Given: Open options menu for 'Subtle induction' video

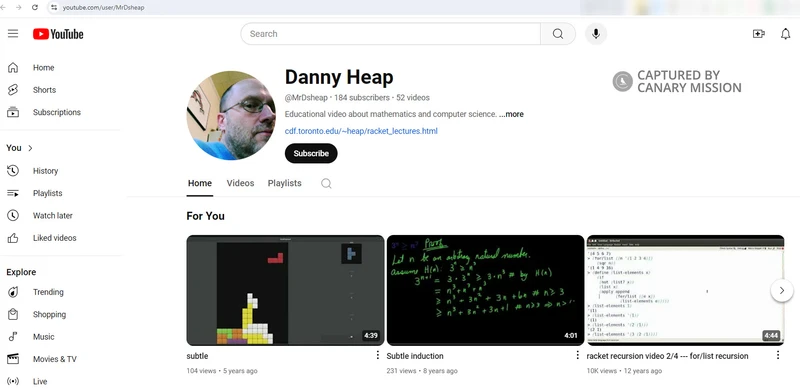Looking at the screenshot, I should click(578, 355).
